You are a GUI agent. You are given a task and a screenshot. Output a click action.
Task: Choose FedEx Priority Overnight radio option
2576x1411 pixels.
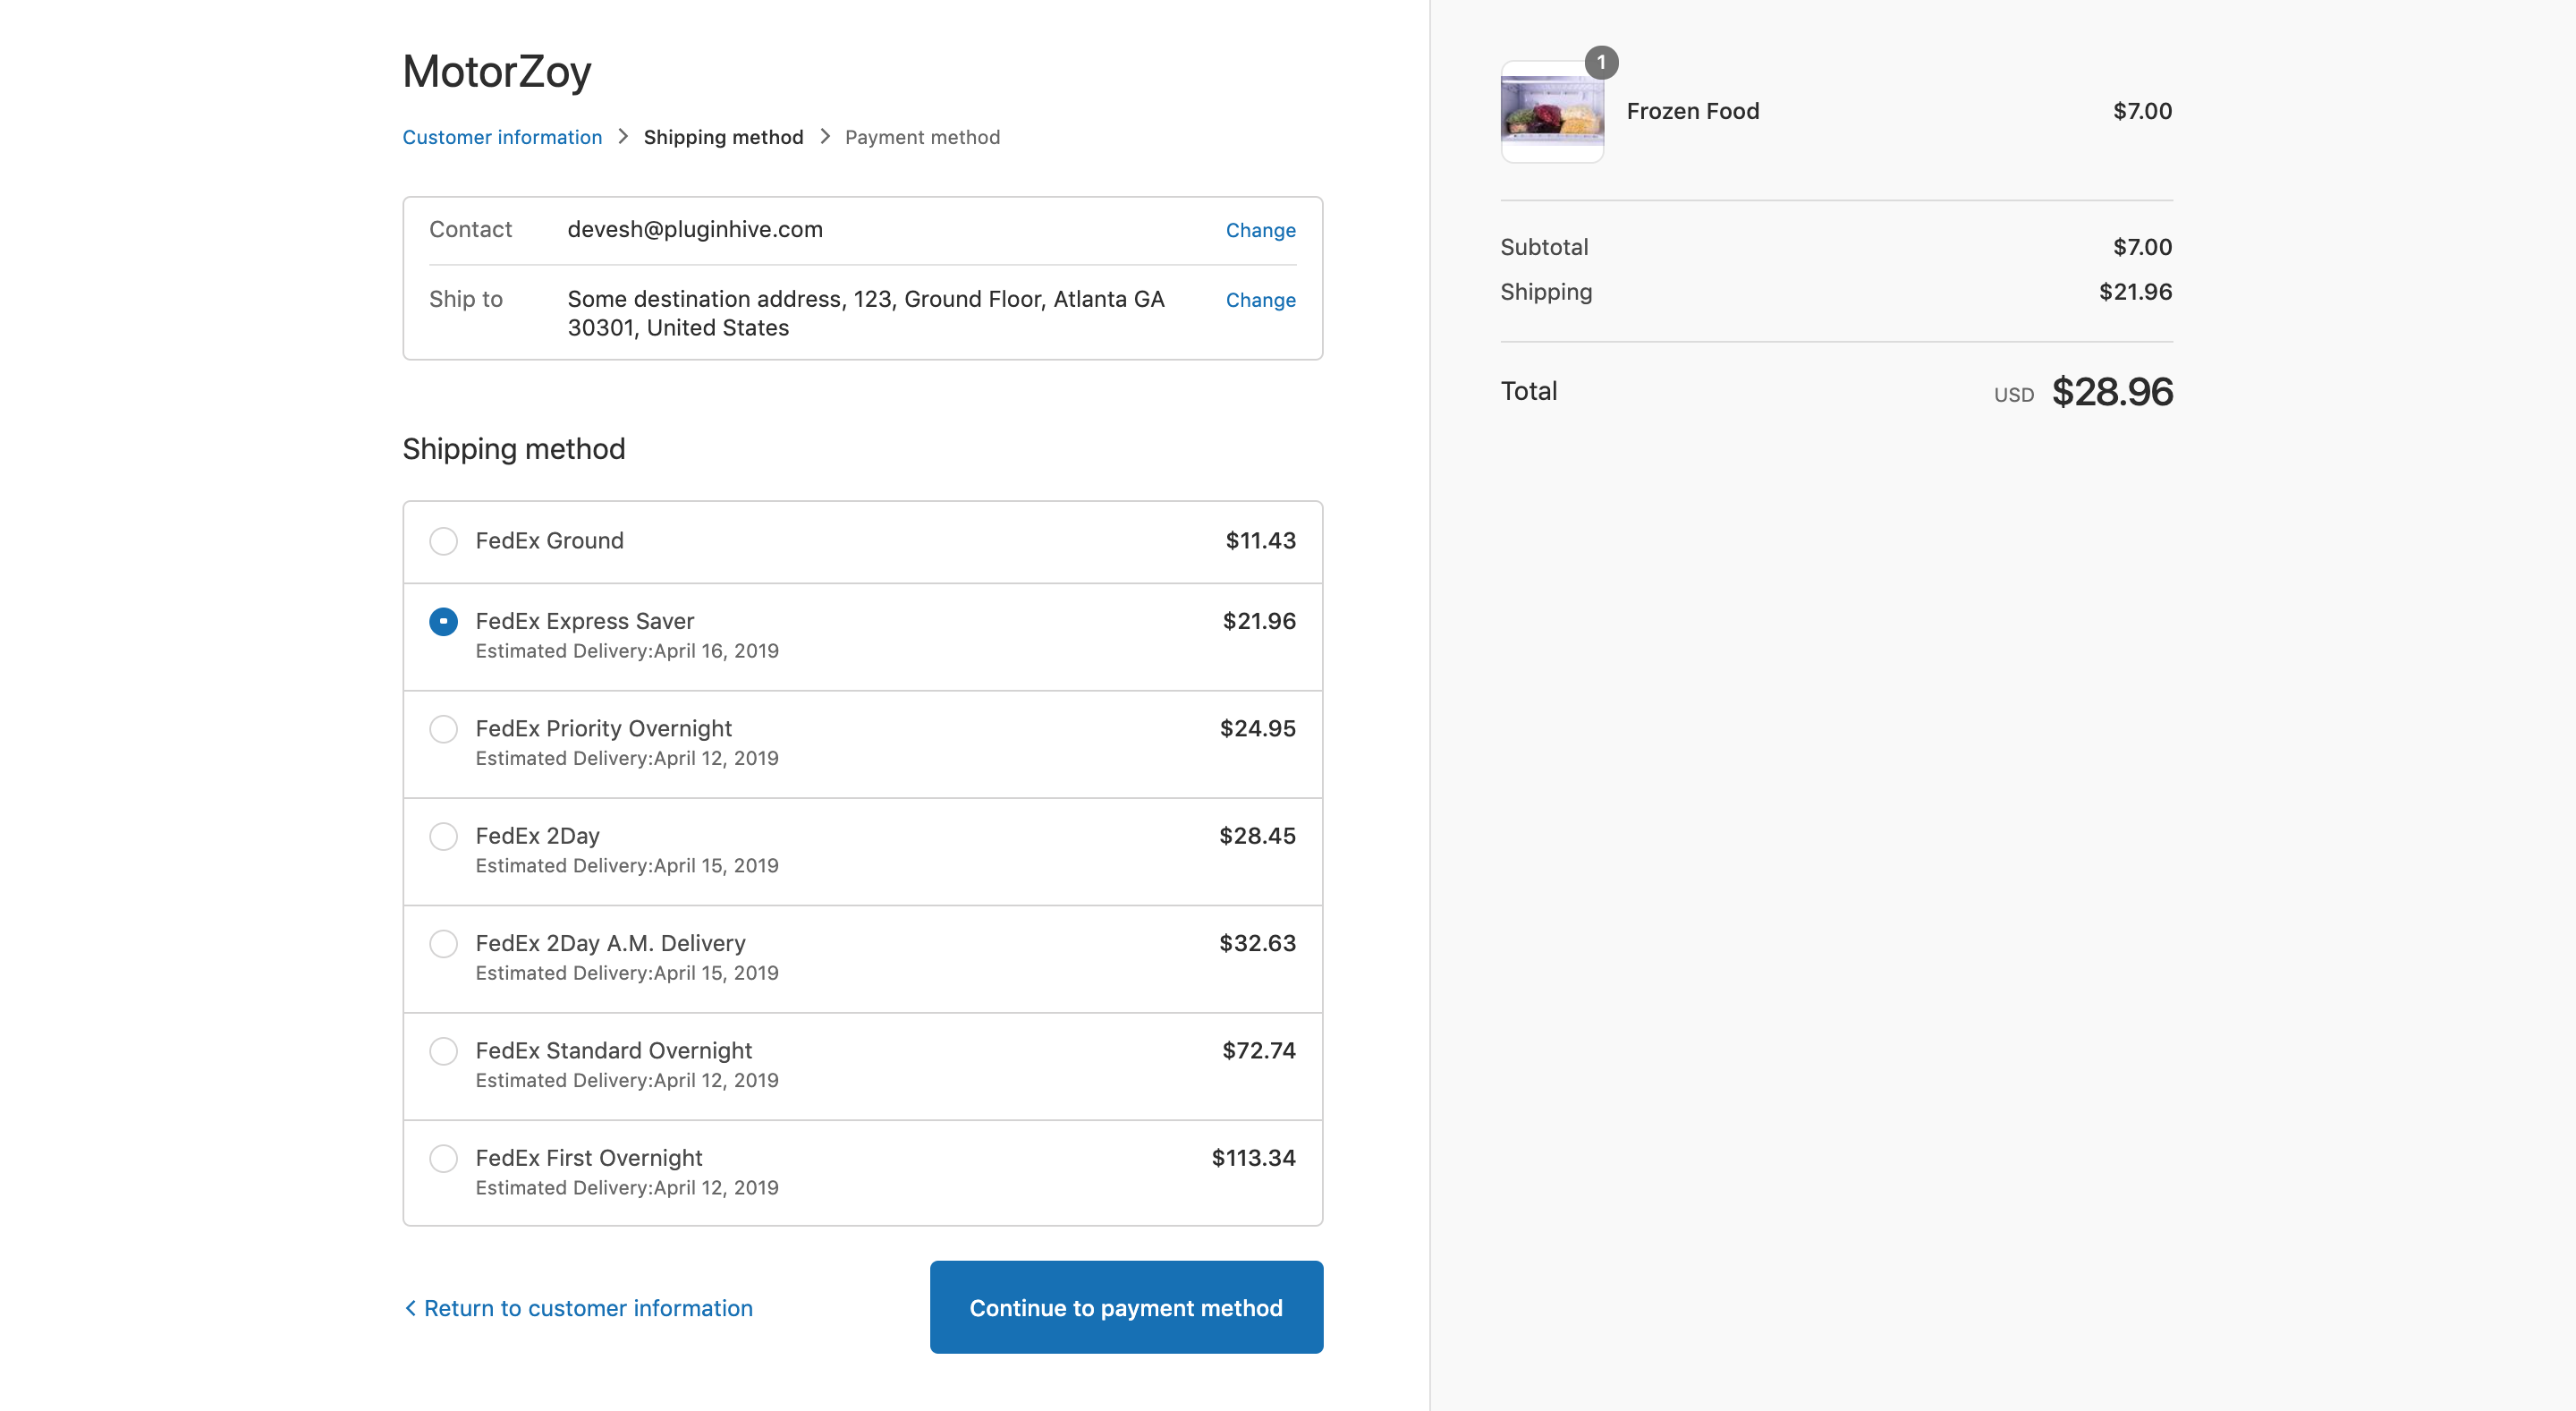coord(443,729)
